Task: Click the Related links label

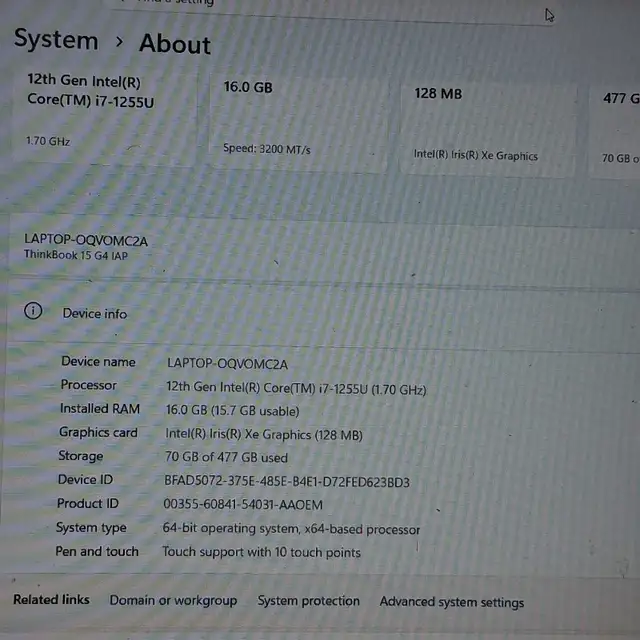Action: click(x=51, y=599)
